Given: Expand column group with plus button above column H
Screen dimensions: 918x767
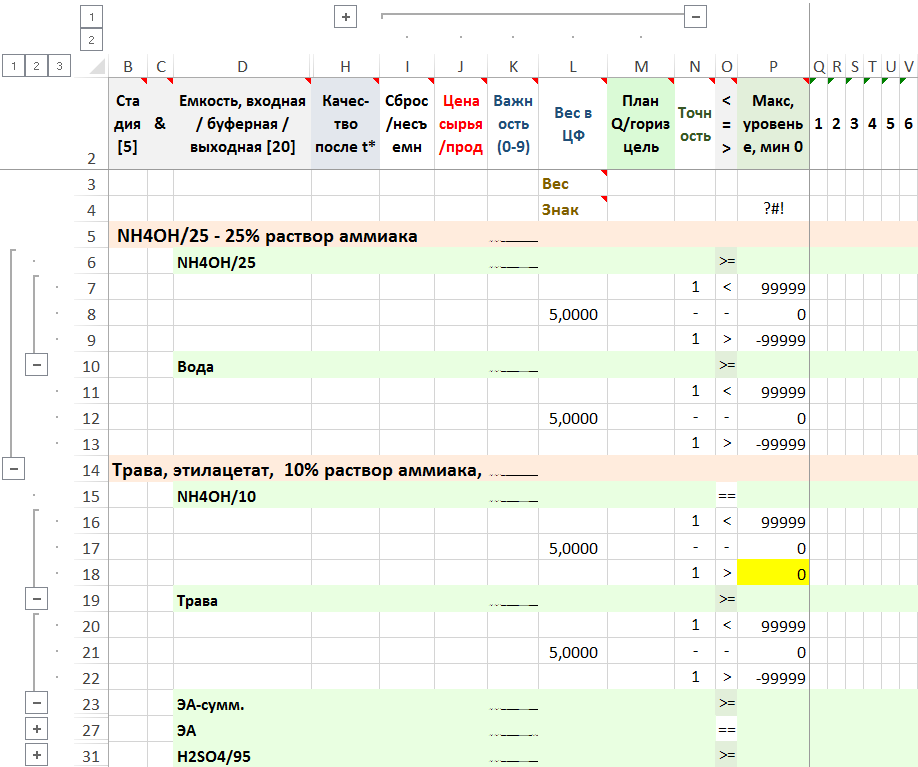Looking at the screenshot, I should click(x=345, y=17).
